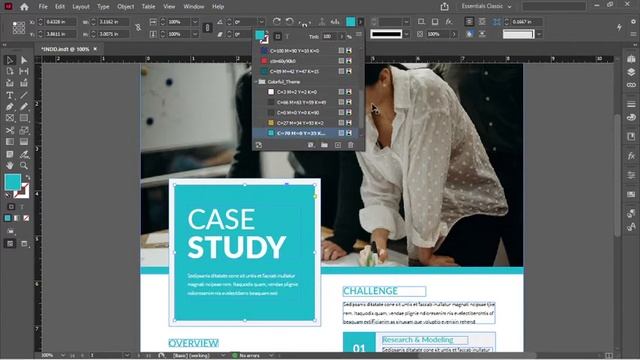Select the Line tool
This screenshot has height=360, width=640.
tap(24, 96)
